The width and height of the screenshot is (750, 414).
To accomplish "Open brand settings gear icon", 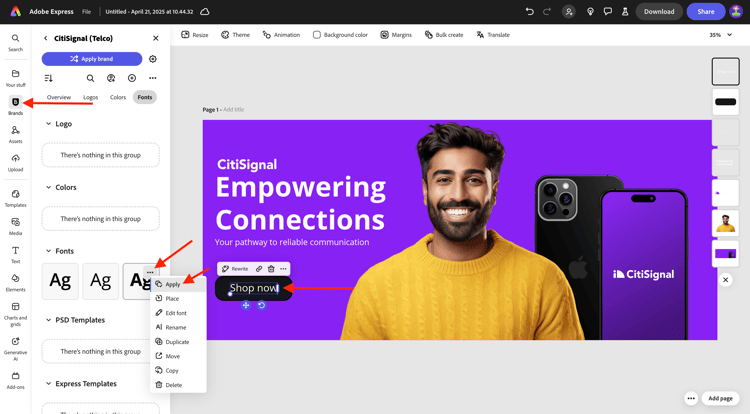I will [x=153, y=59].
